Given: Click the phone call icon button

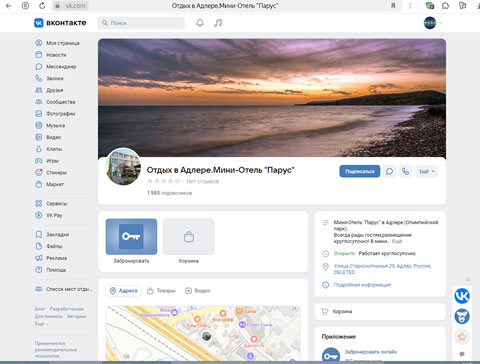Looking at the screenshot, I should coord(405,171).
